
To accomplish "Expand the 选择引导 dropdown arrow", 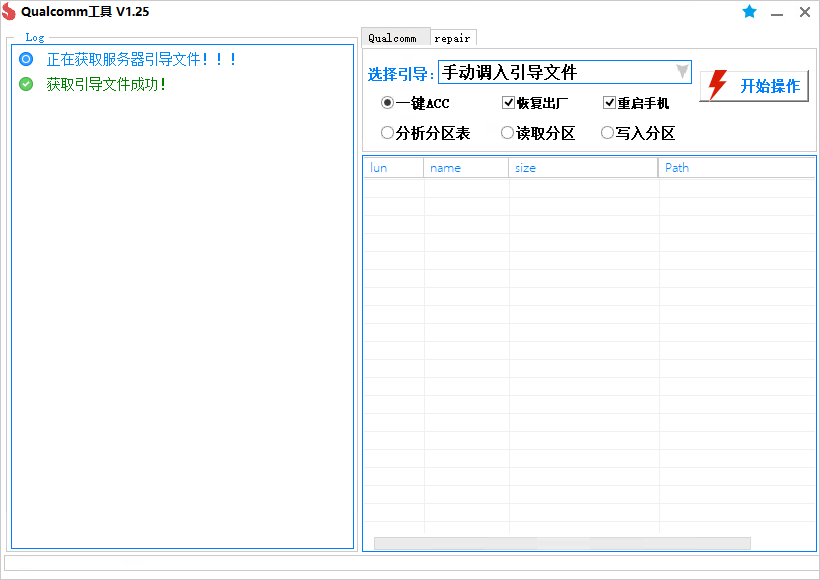I will [x=681, y=72].
